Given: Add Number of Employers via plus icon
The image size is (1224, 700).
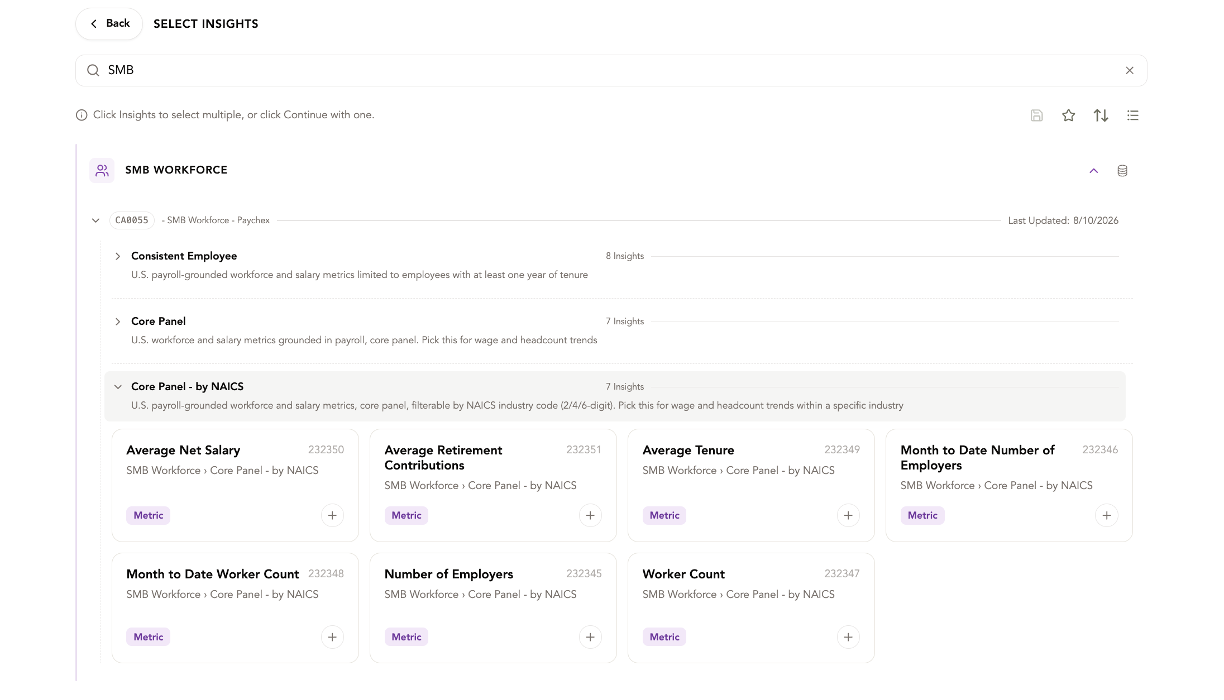Looking at the screenshot, I should 590,636.
